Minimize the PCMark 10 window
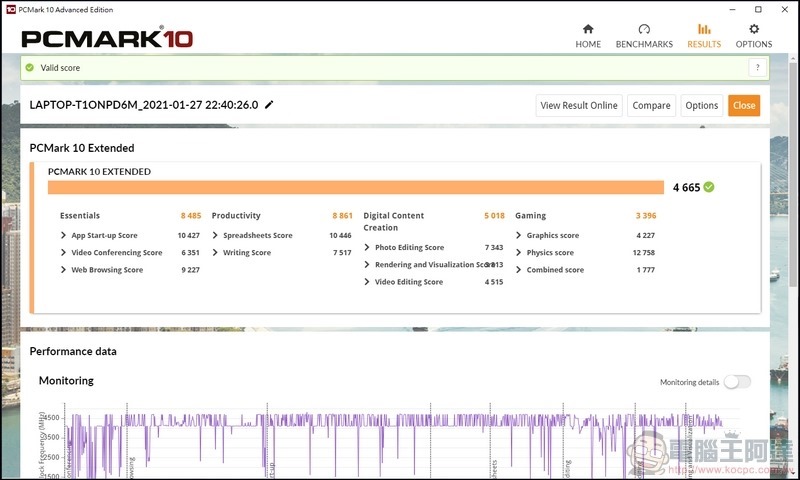This screenshot has width=800, height=480. point(732,9)
